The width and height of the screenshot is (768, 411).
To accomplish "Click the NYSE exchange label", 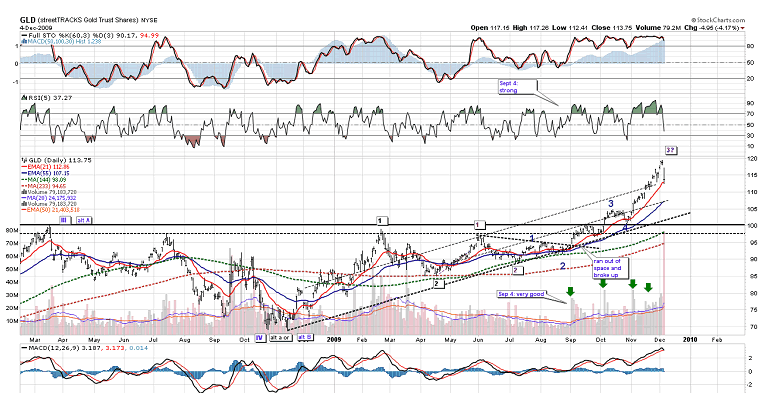I will pos(147,21).
